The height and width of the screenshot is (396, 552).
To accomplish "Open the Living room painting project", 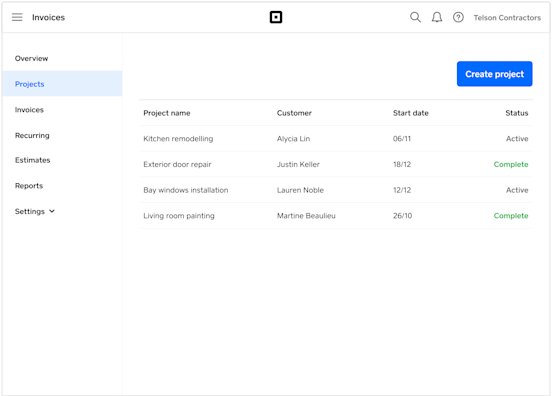I will 179,216.
